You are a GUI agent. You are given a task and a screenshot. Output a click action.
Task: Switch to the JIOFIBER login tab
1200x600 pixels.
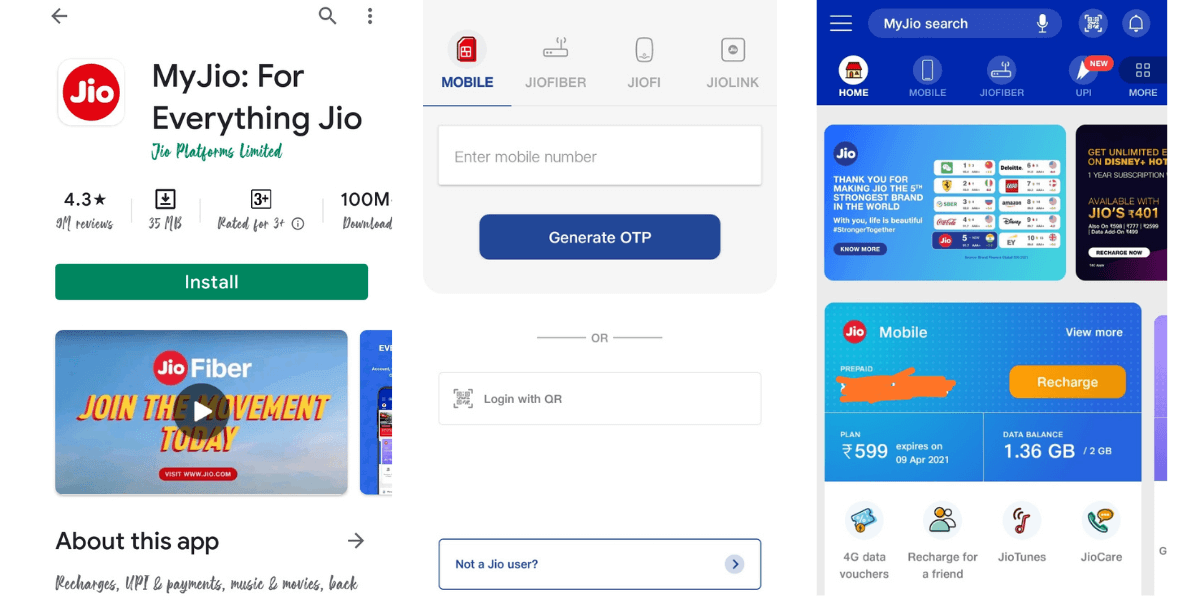point(555,63)
